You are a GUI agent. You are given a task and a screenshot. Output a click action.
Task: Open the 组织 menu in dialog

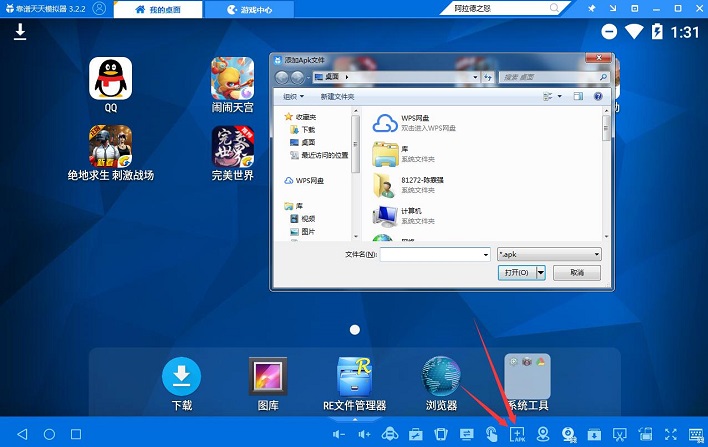click(293, 96)
